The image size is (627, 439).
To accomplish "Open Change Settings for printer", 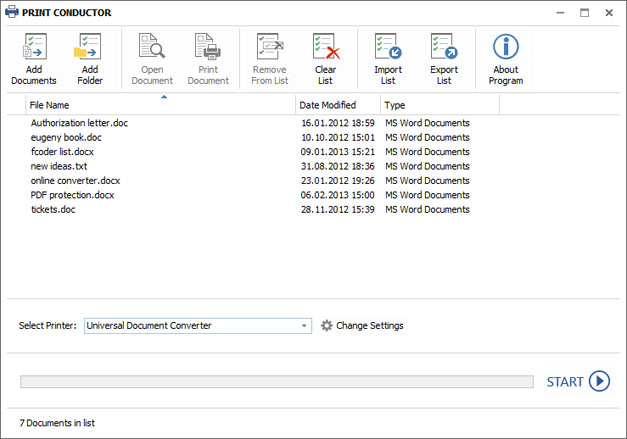I will (362, 325).
